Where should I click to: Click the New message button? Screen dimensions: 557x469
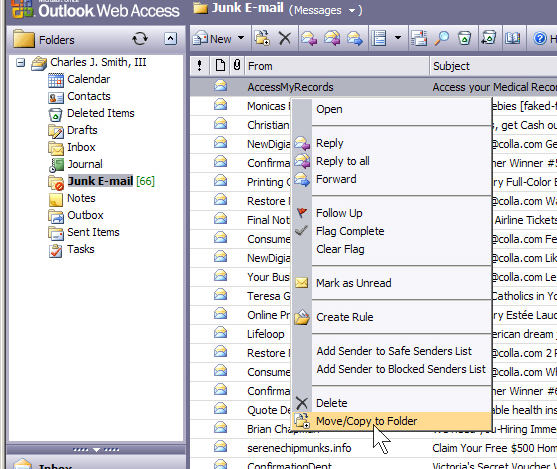coord(212,38)
